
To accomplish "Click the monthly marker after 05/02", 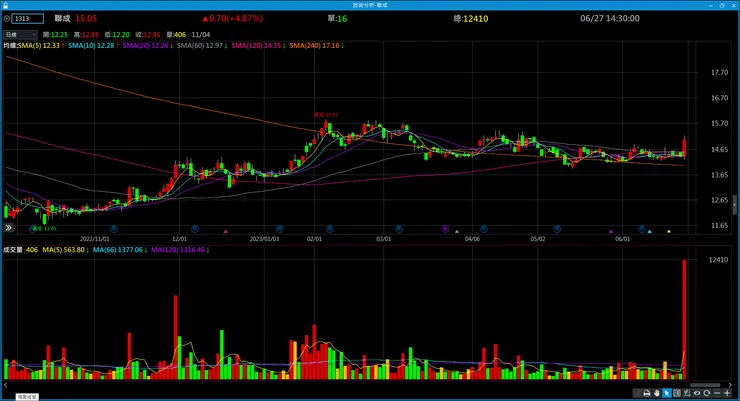I will 557,229.
